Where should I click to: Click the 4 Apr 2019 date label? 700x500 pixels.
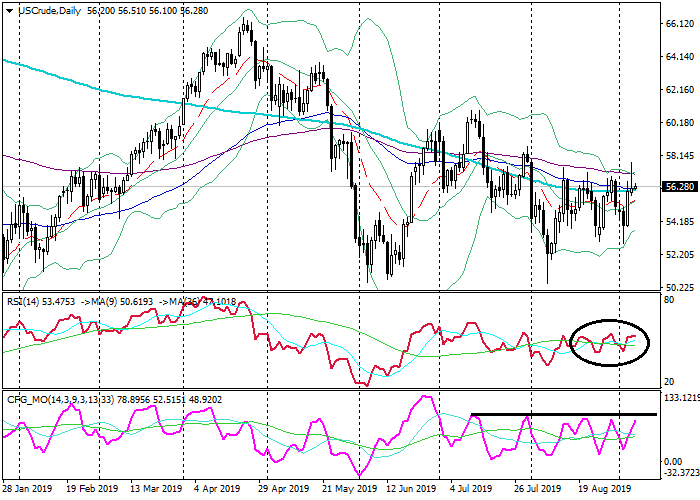point(215,490)
